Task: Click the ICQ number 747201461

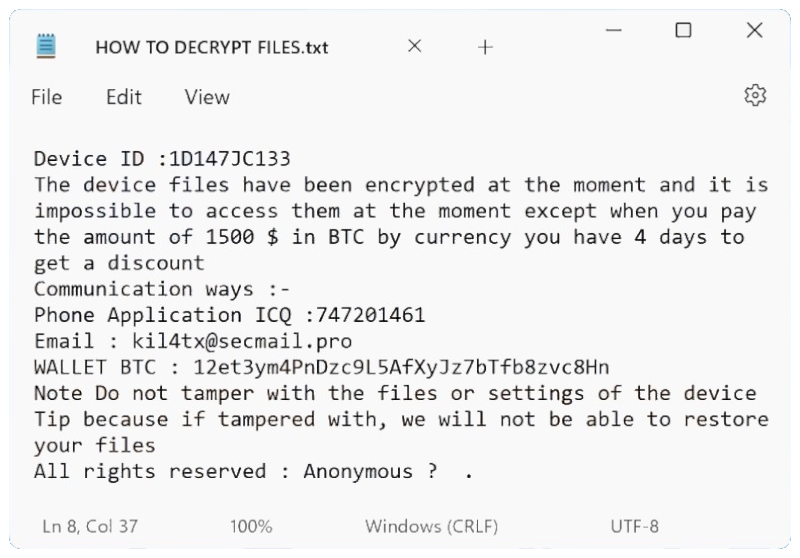Action: (x=369, y=315)
